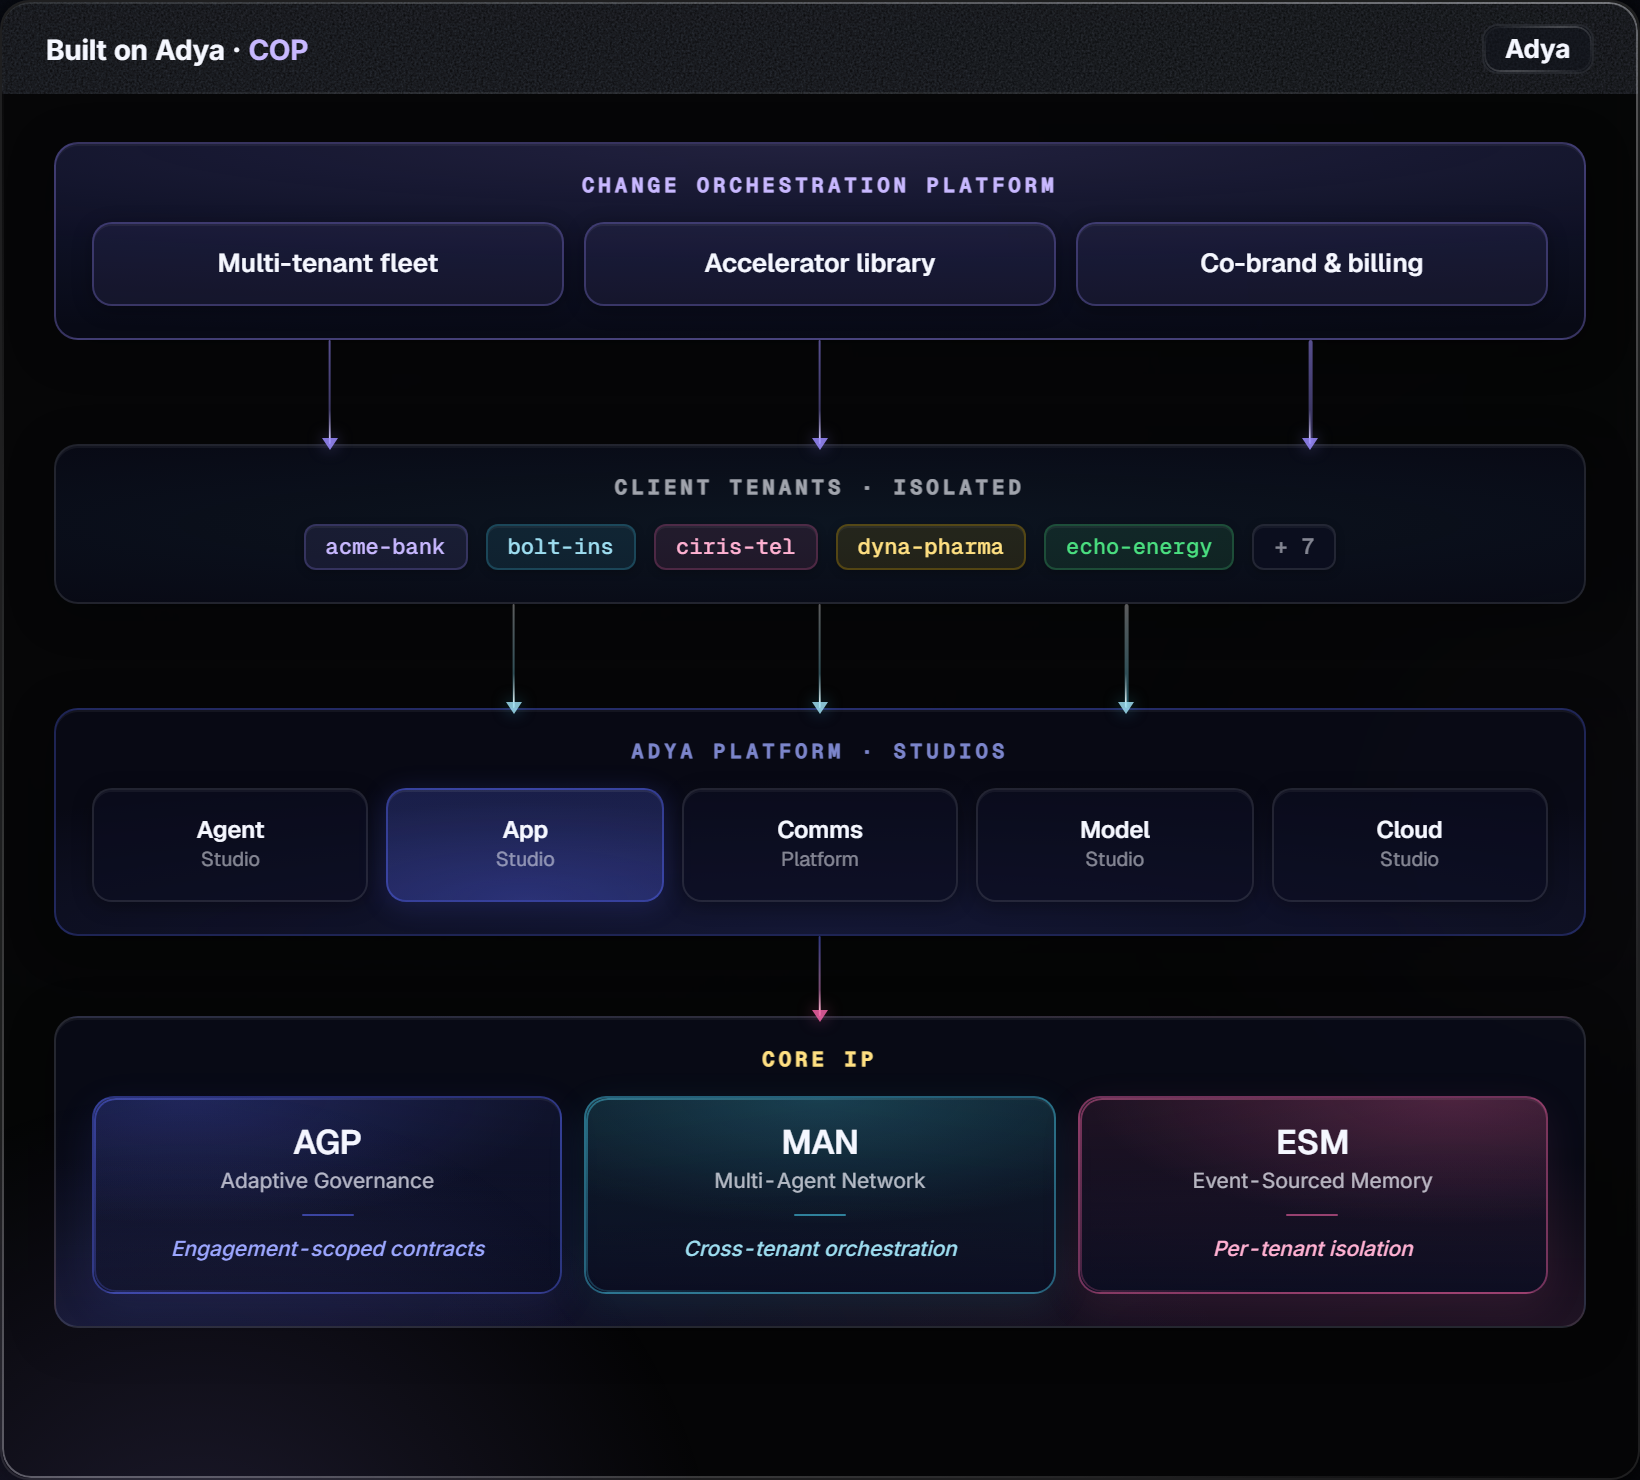
Task: Click the 'Built on Adya · COP' title
Action: click(x=177, y=50)
